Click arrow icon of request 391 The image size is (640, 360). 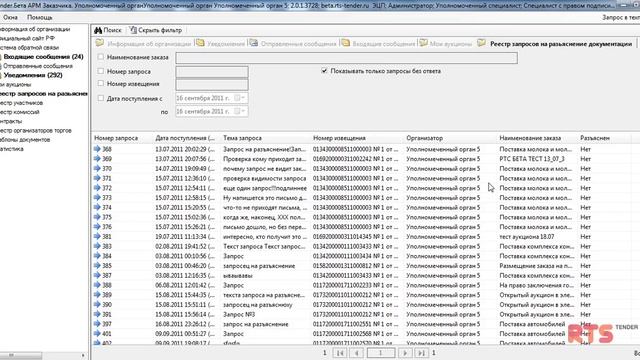click(97, 314)
